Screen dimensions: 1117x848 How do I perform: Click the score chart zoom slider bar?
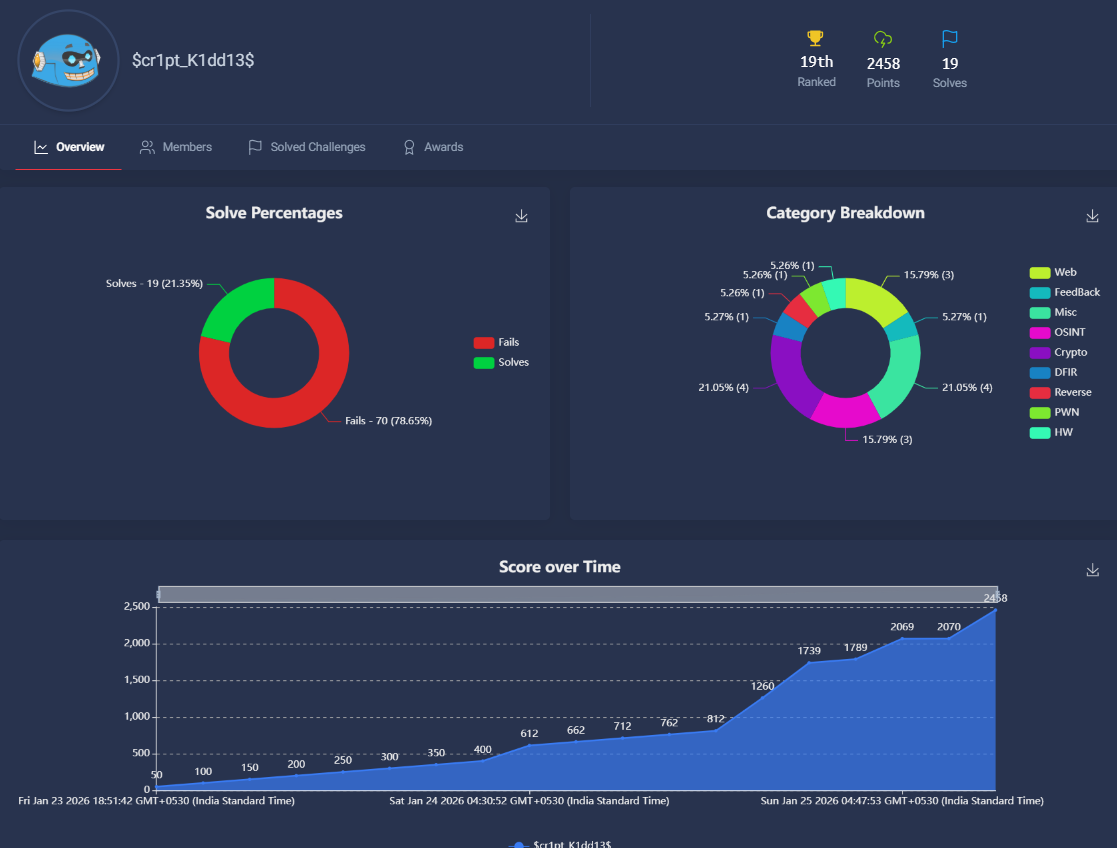pos(577,594)
